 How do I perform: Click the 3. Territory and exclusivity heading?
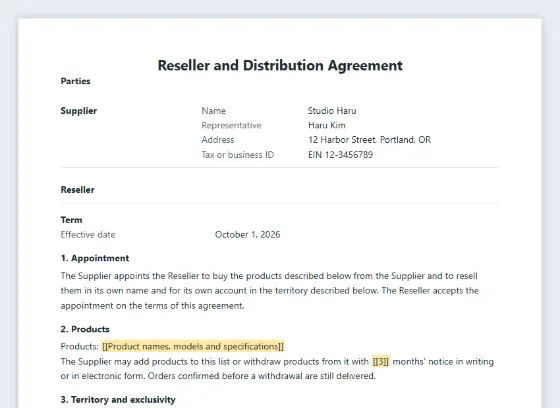click(x=118, y=399)
